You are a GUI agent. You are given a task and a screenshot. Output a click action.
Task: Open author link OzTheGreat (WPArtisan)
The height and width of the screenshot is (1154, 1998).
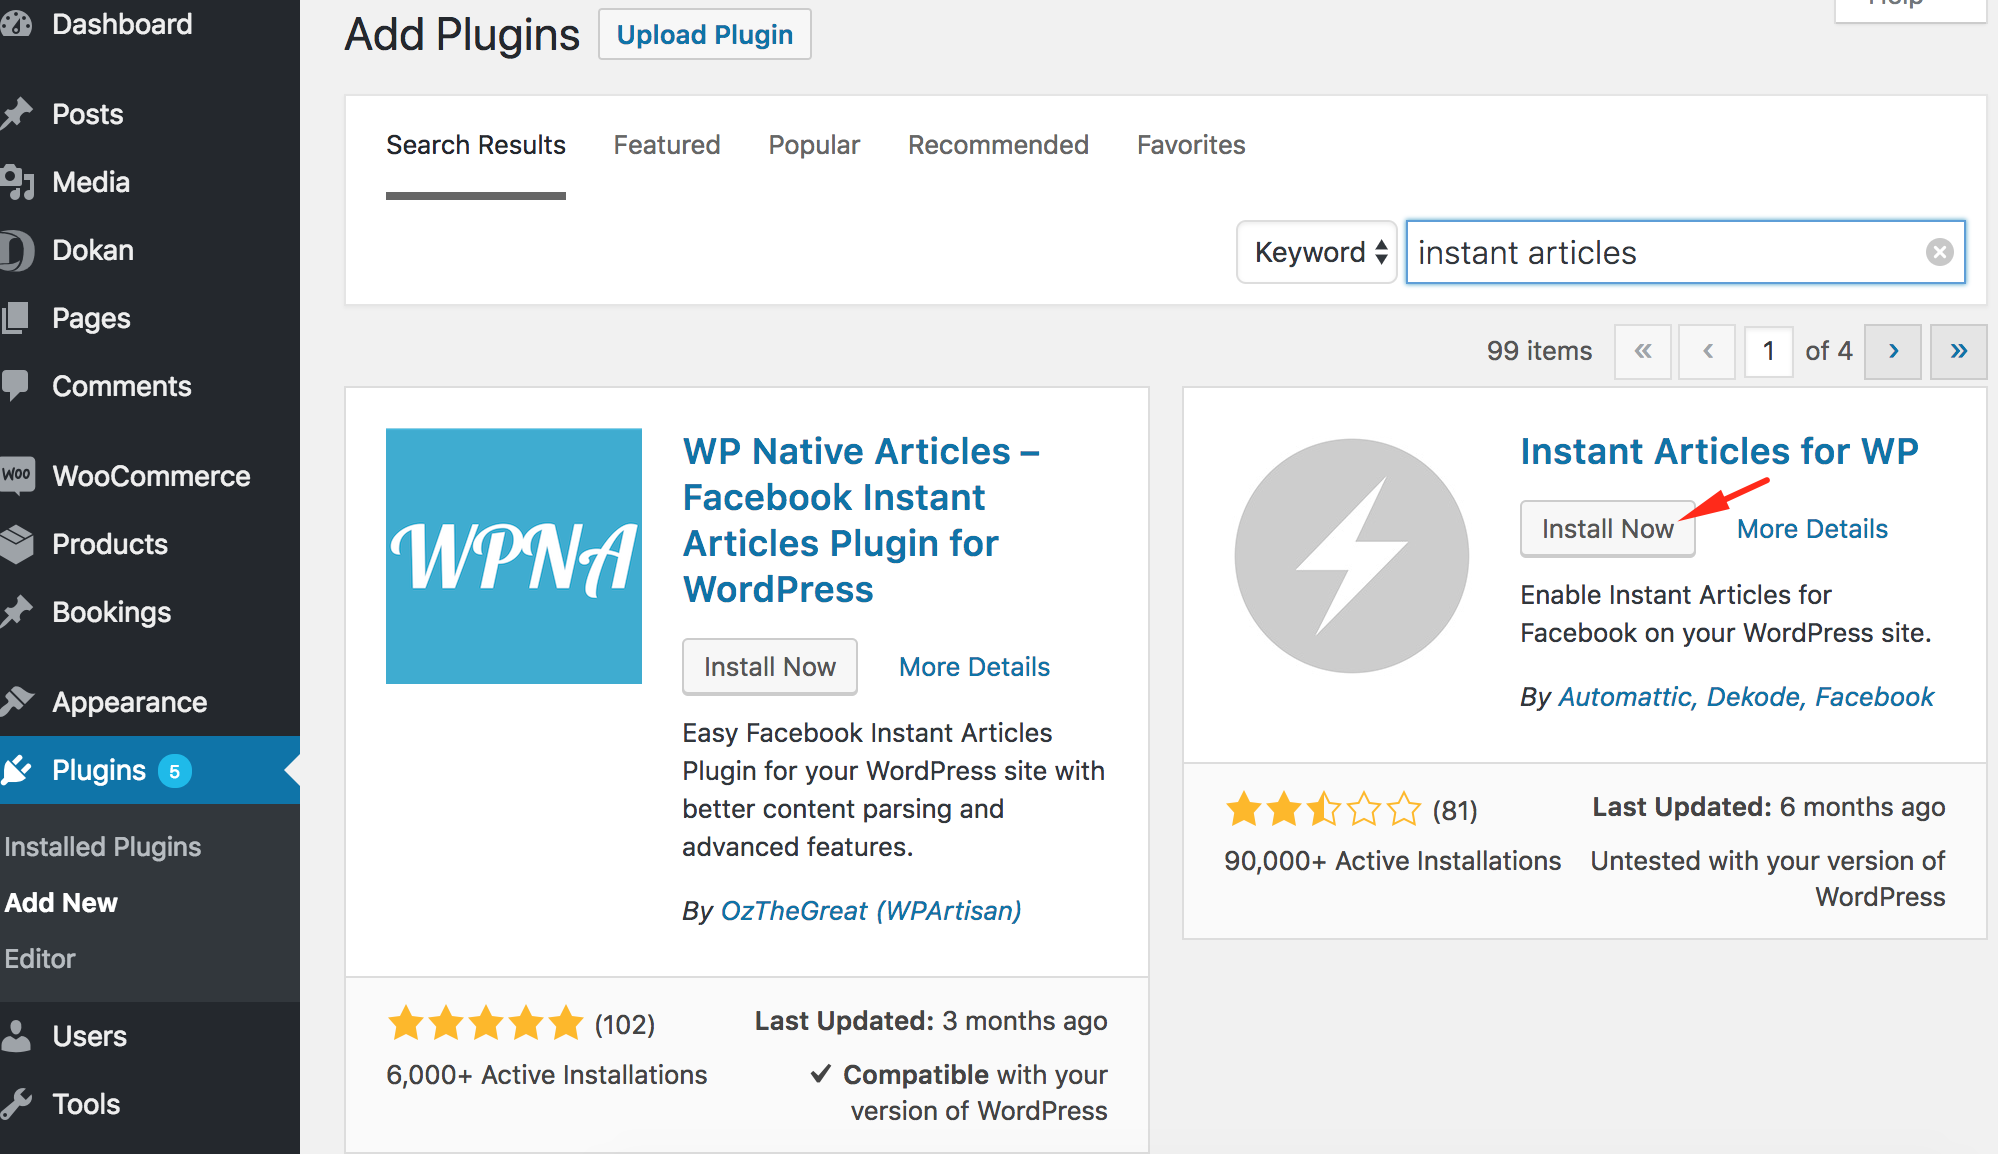click(871, 911)
